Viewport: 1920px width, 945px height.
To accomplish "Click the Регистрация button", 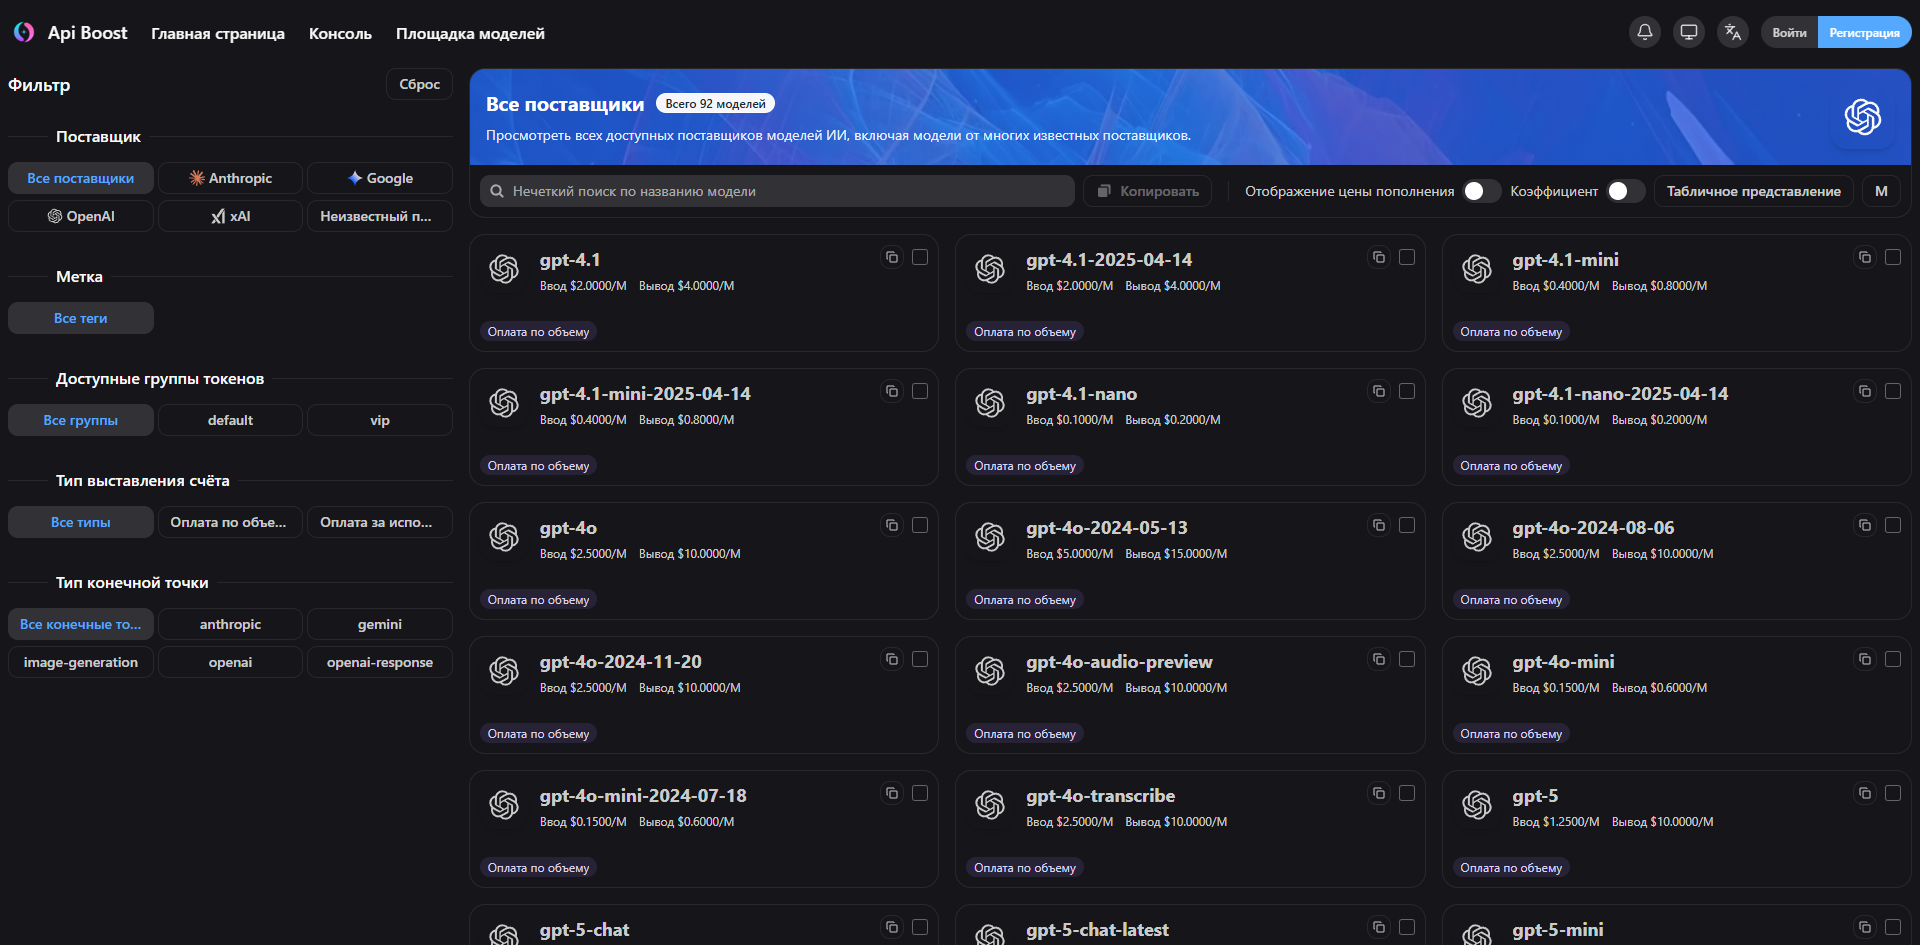I will click(1864, 32).
